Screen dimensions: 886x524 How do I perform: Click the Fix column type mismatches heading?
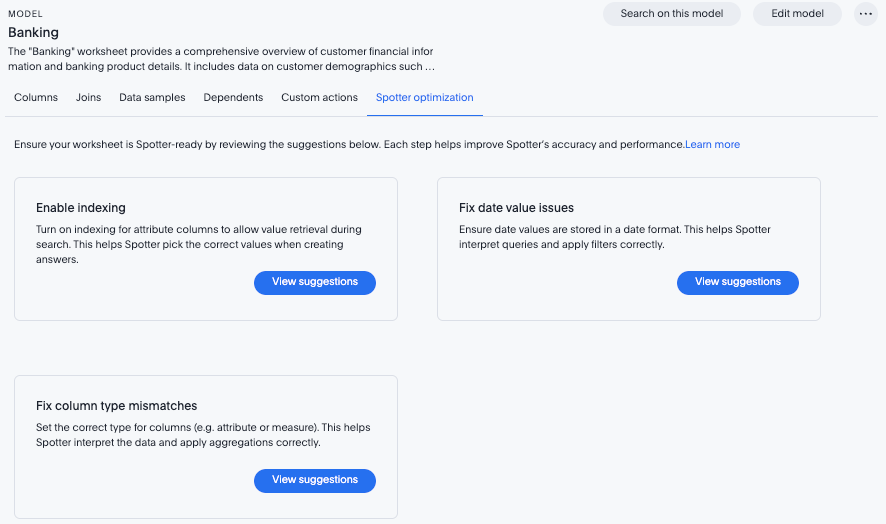click(x=116, y=406)
